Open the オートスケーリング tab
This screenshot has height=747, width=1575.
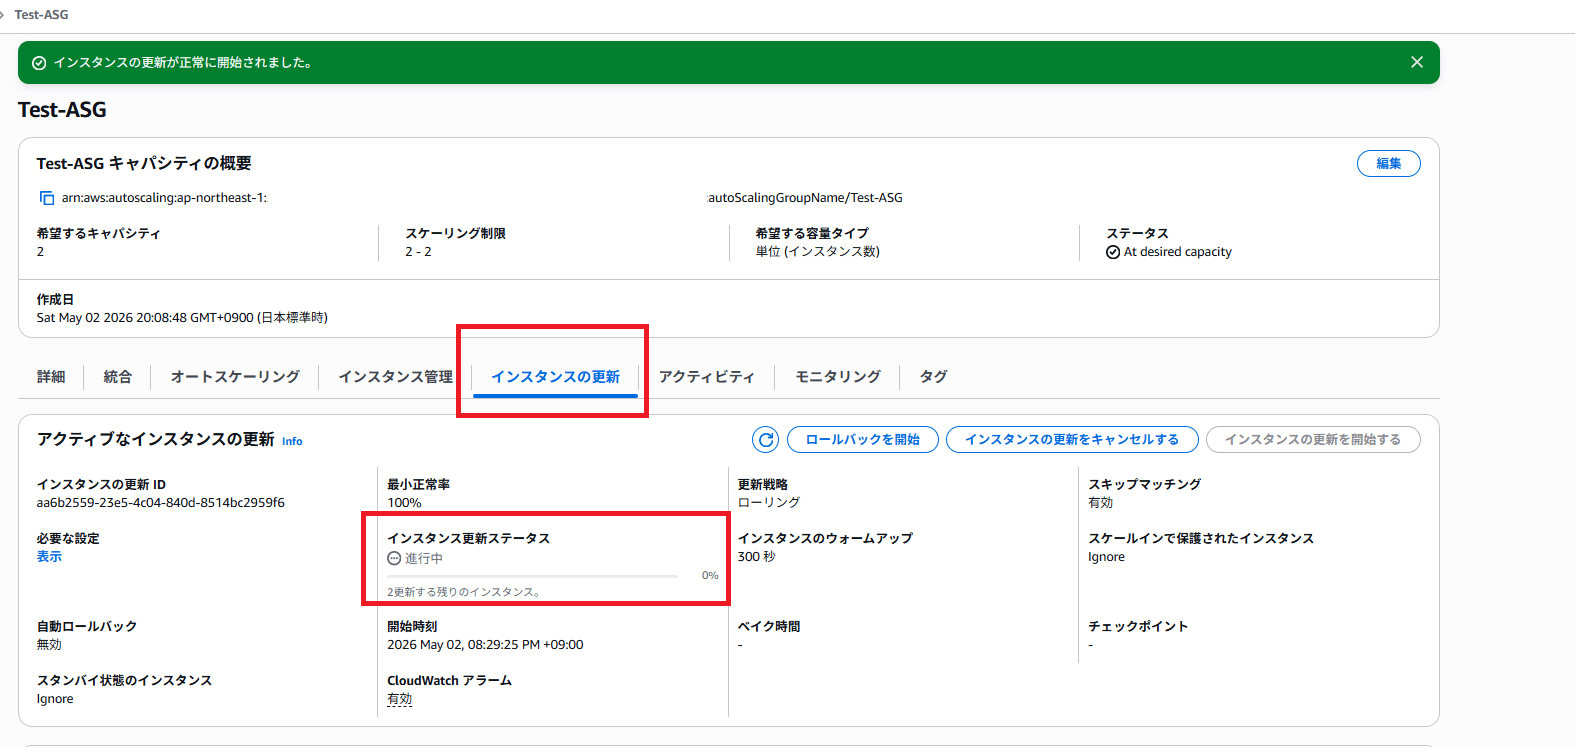coord(235,376)
